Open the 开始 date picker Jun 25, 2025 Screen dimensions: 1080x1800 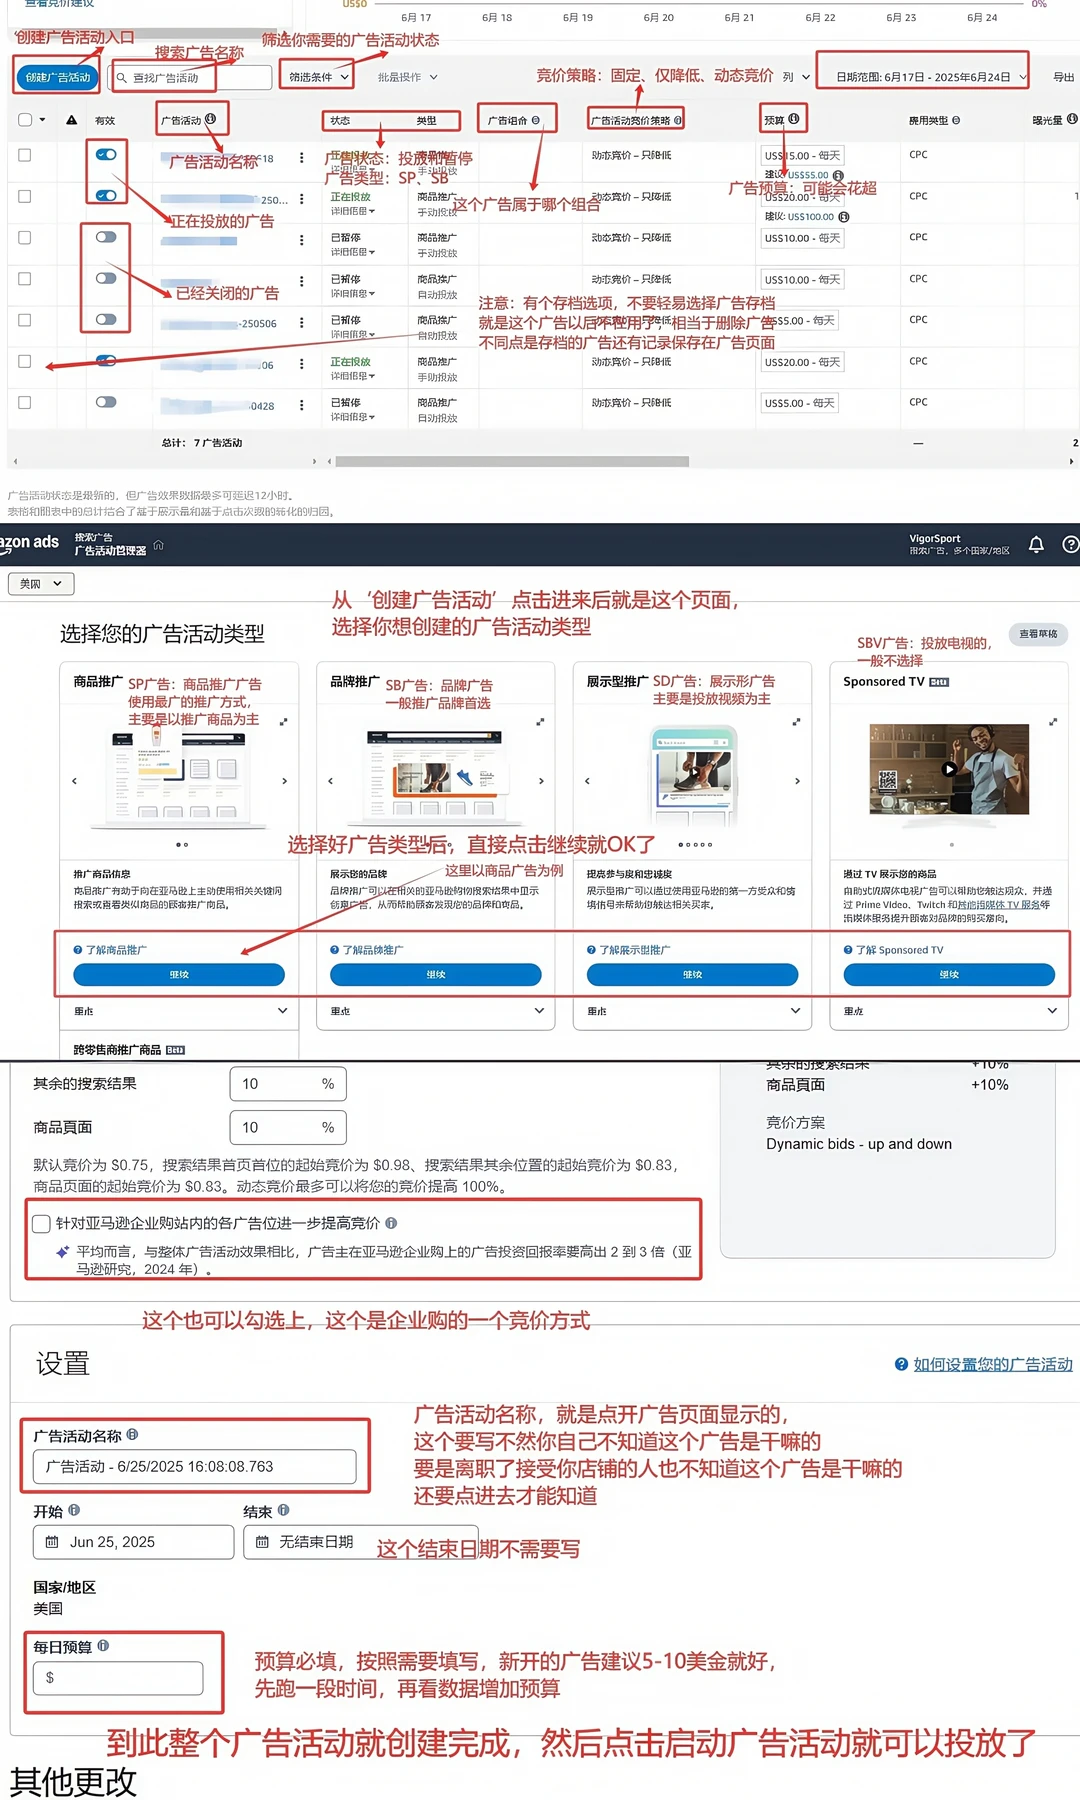pos(133,1542)
